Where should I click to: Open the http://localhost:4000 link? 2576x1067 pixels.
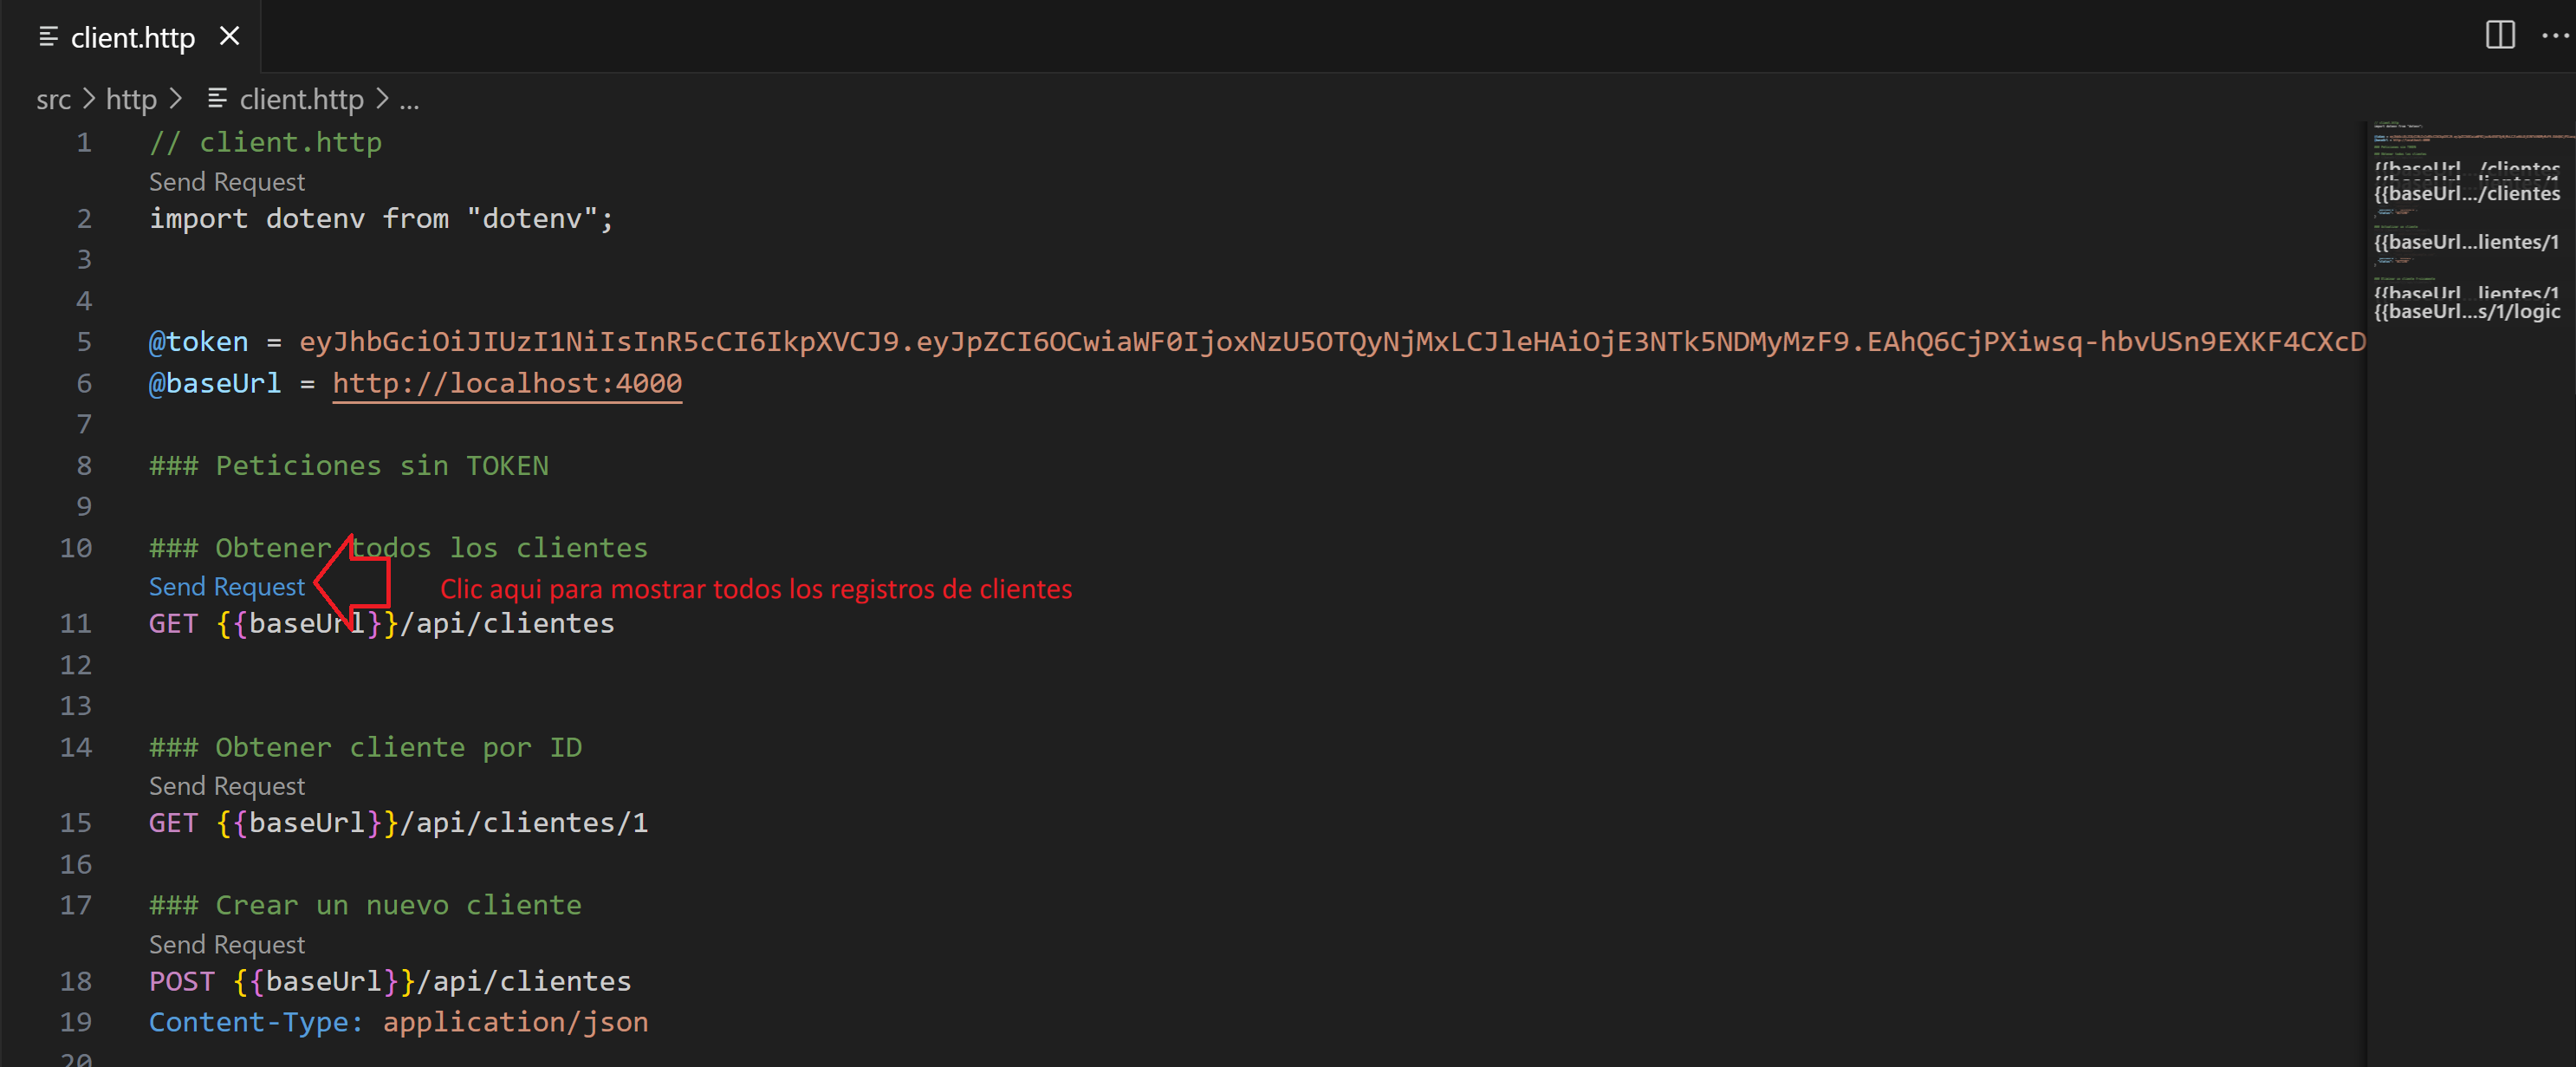click(507, 383)
